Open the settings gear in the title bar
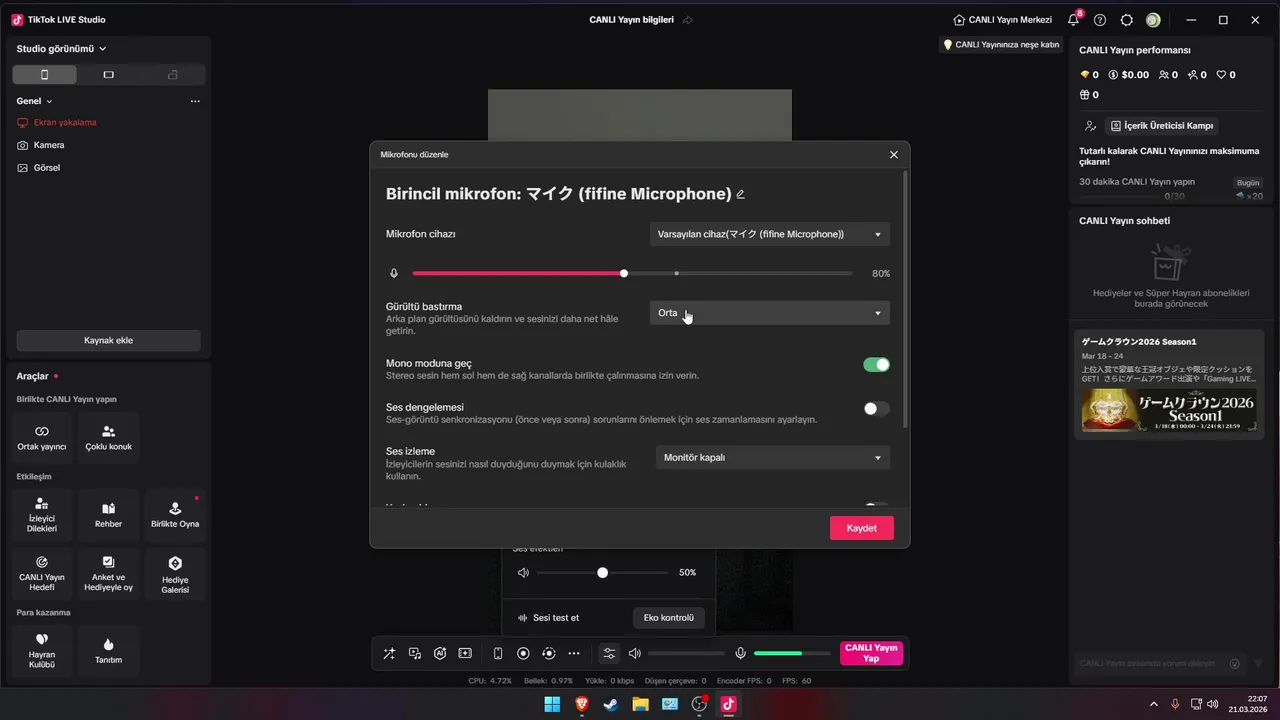The width and height of the screenshot is (1280, 720). point(1127,20)
